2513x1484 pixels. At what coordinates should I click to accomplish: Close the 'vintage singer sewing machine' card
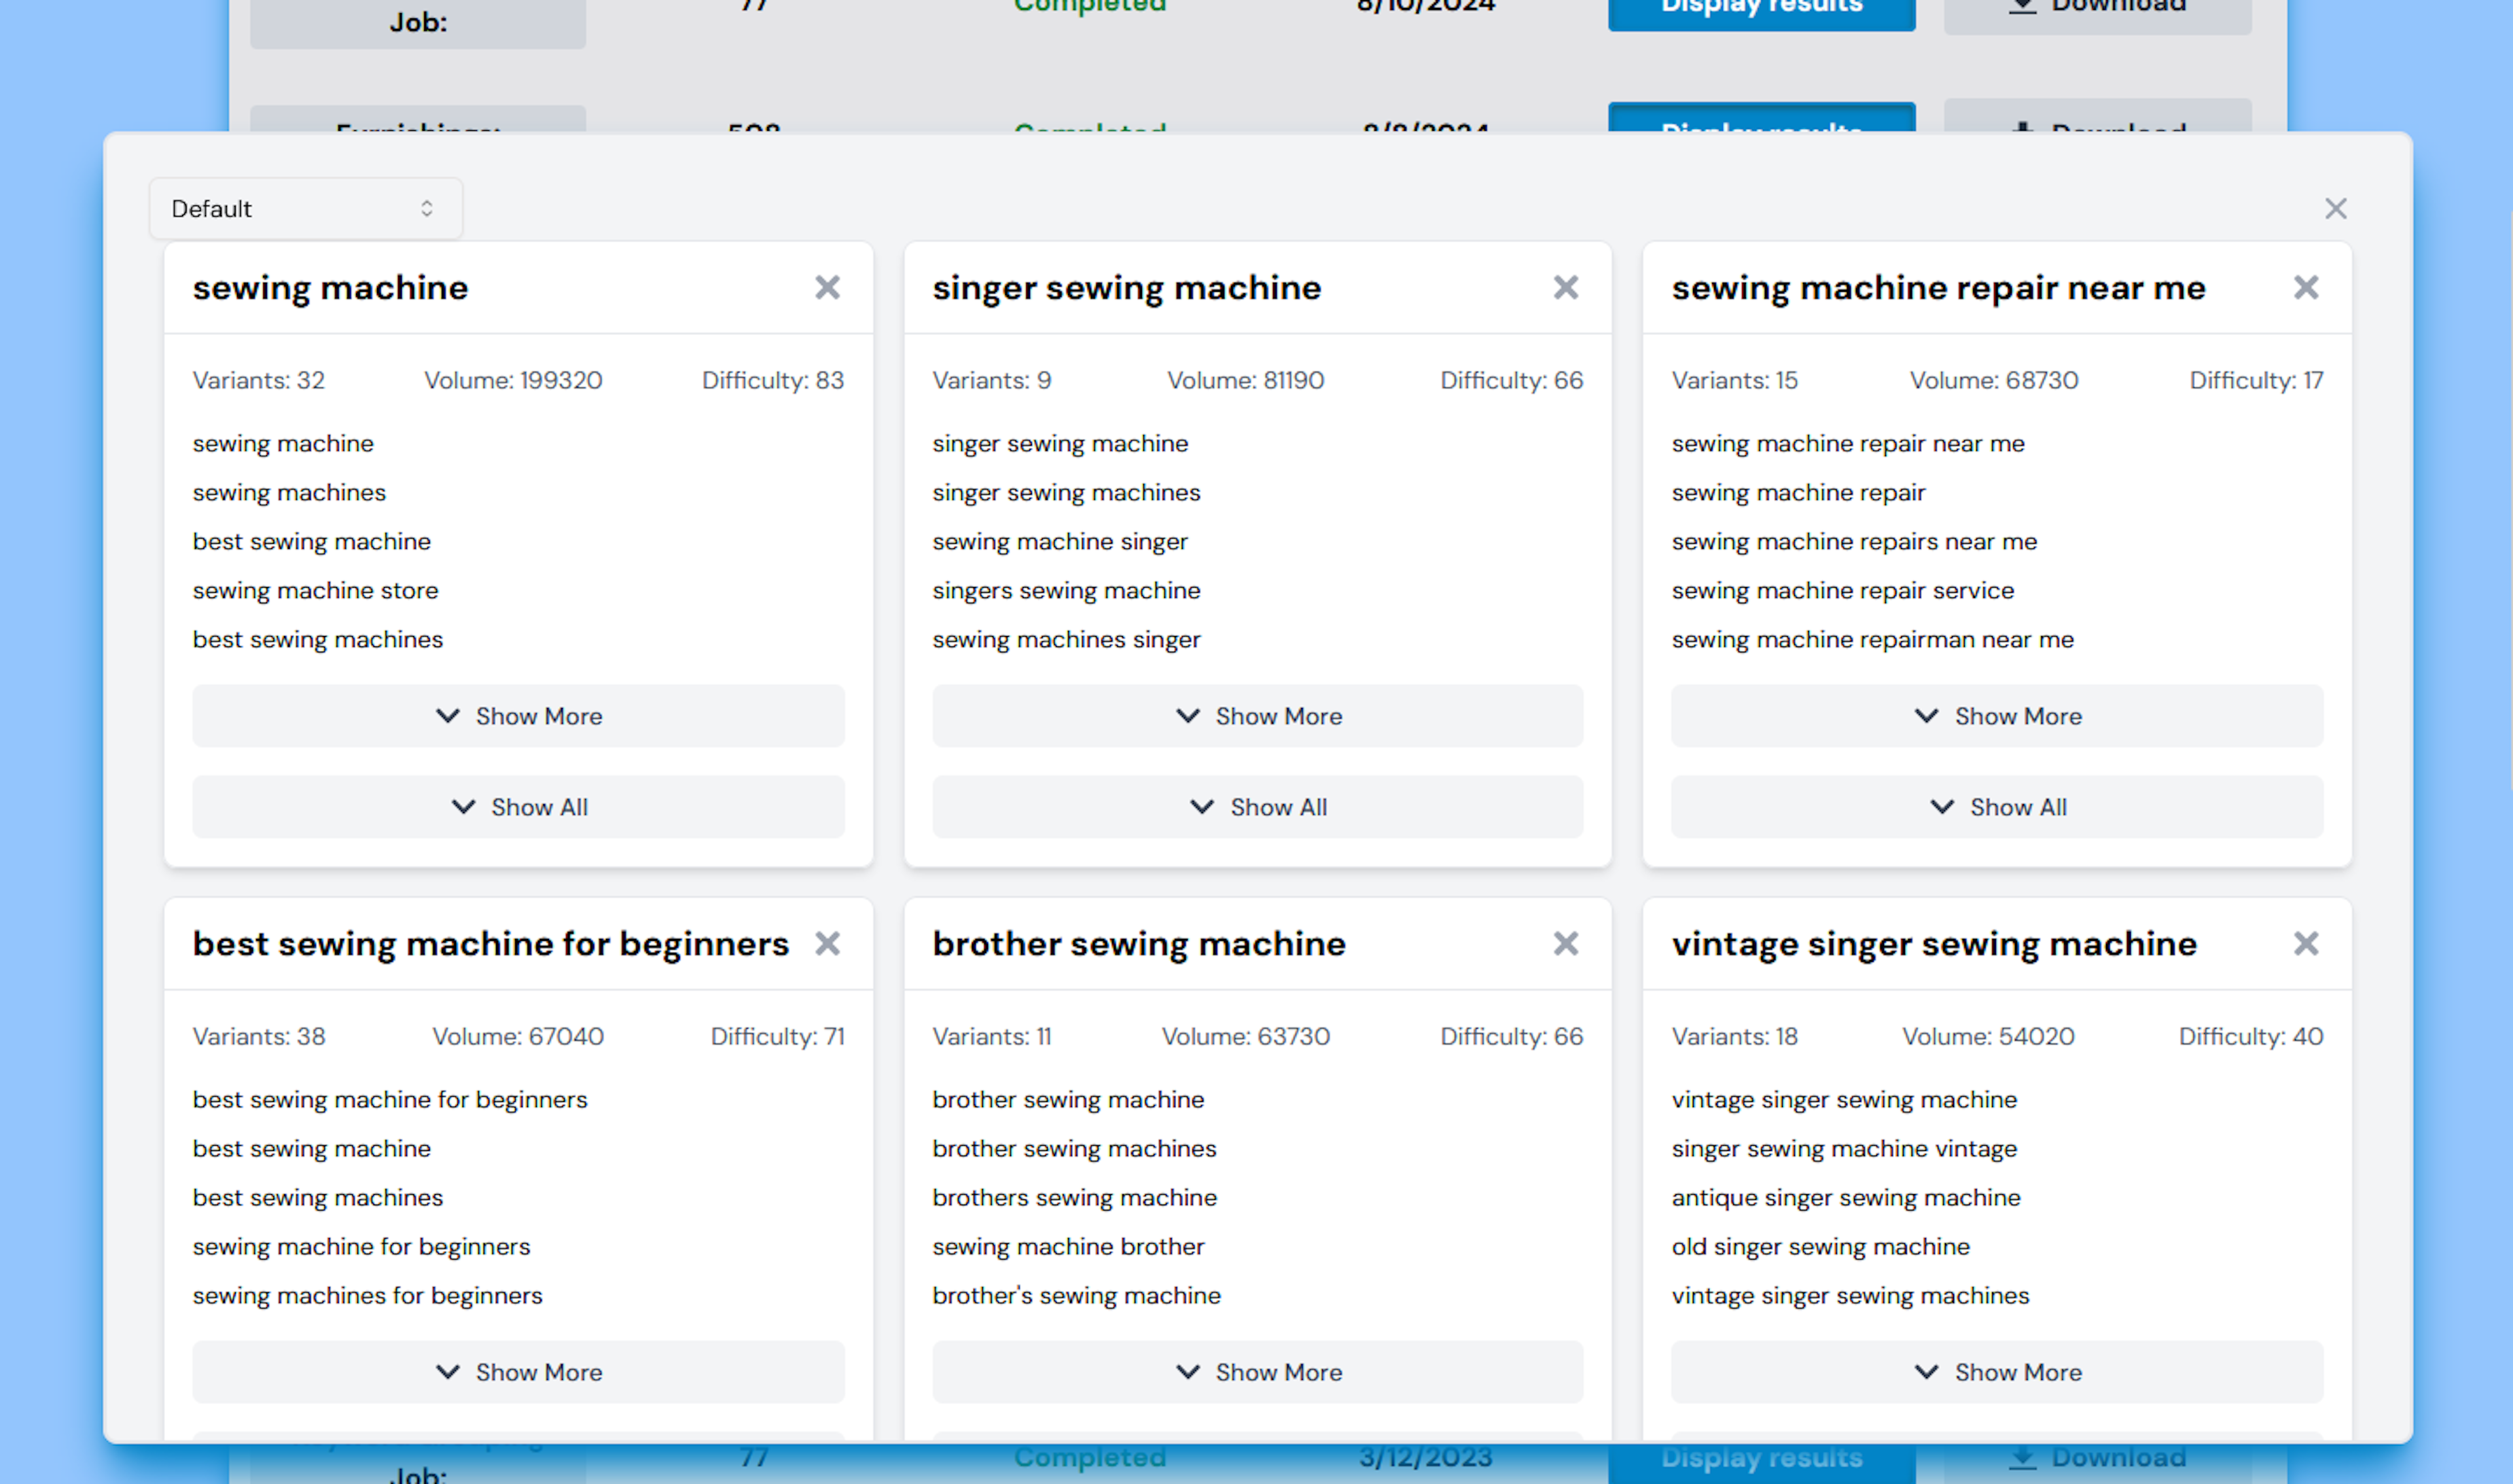click(2305, 944)
